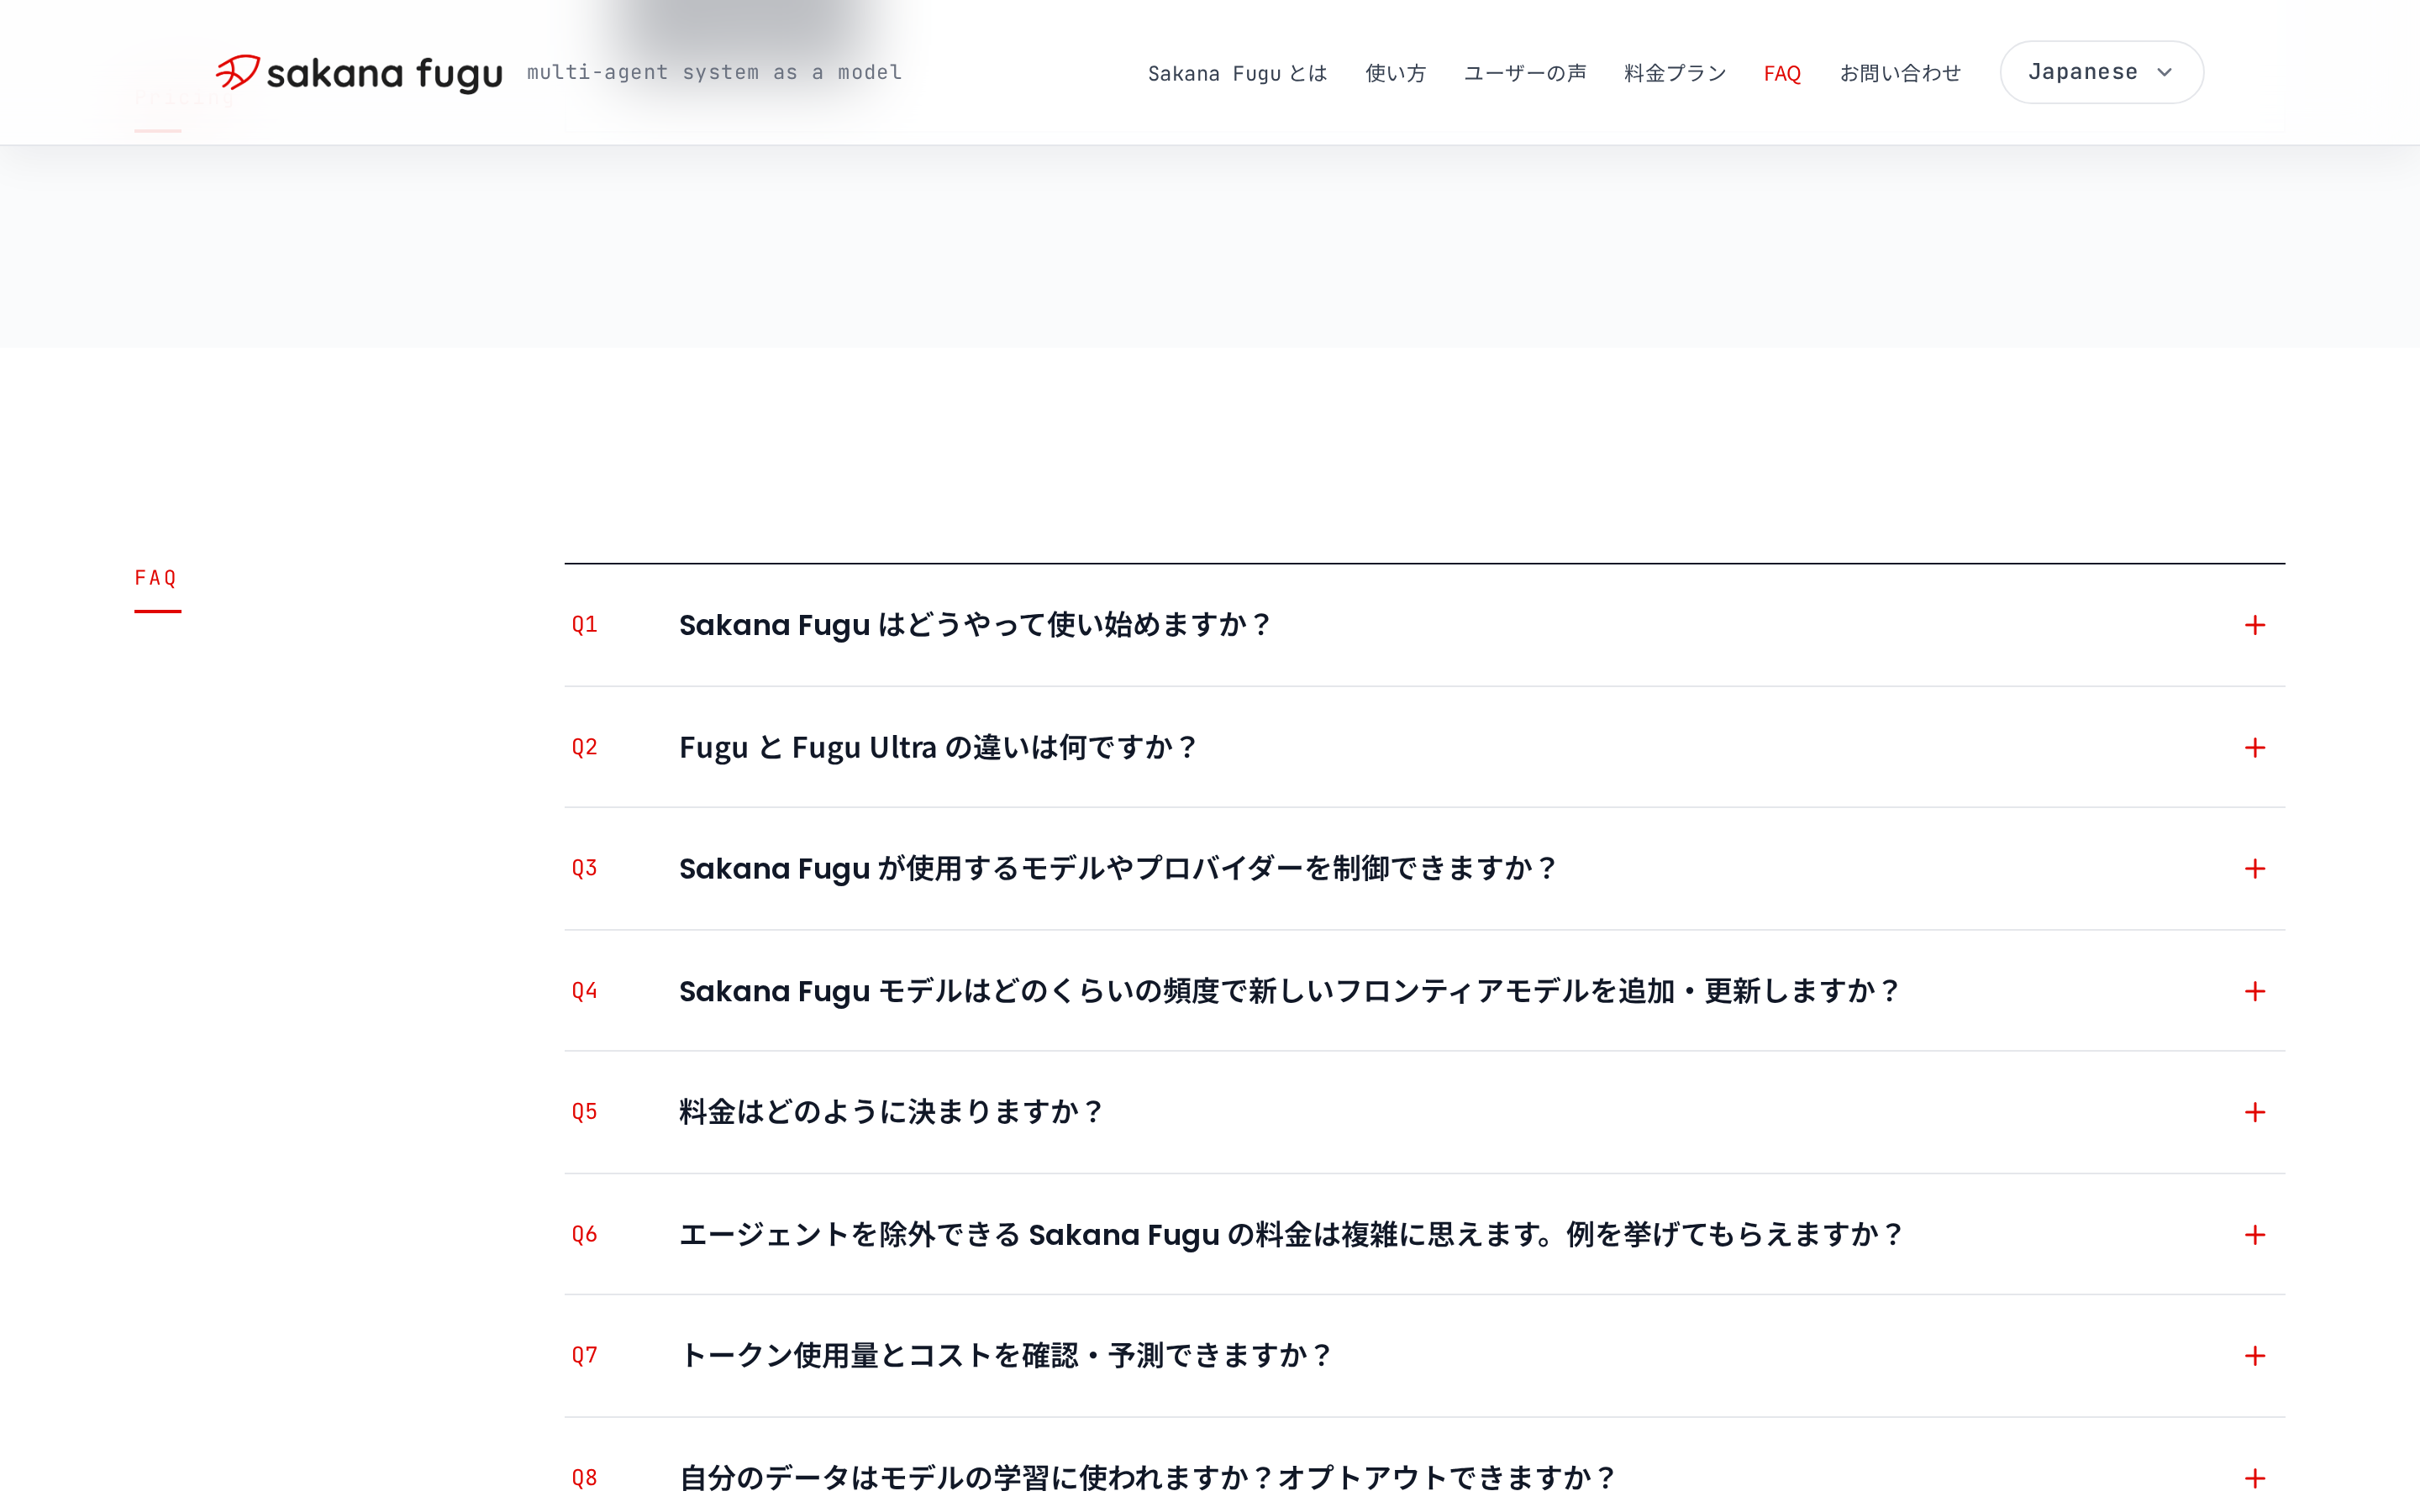Open the Japanese language dropdown

point(2101,72)
